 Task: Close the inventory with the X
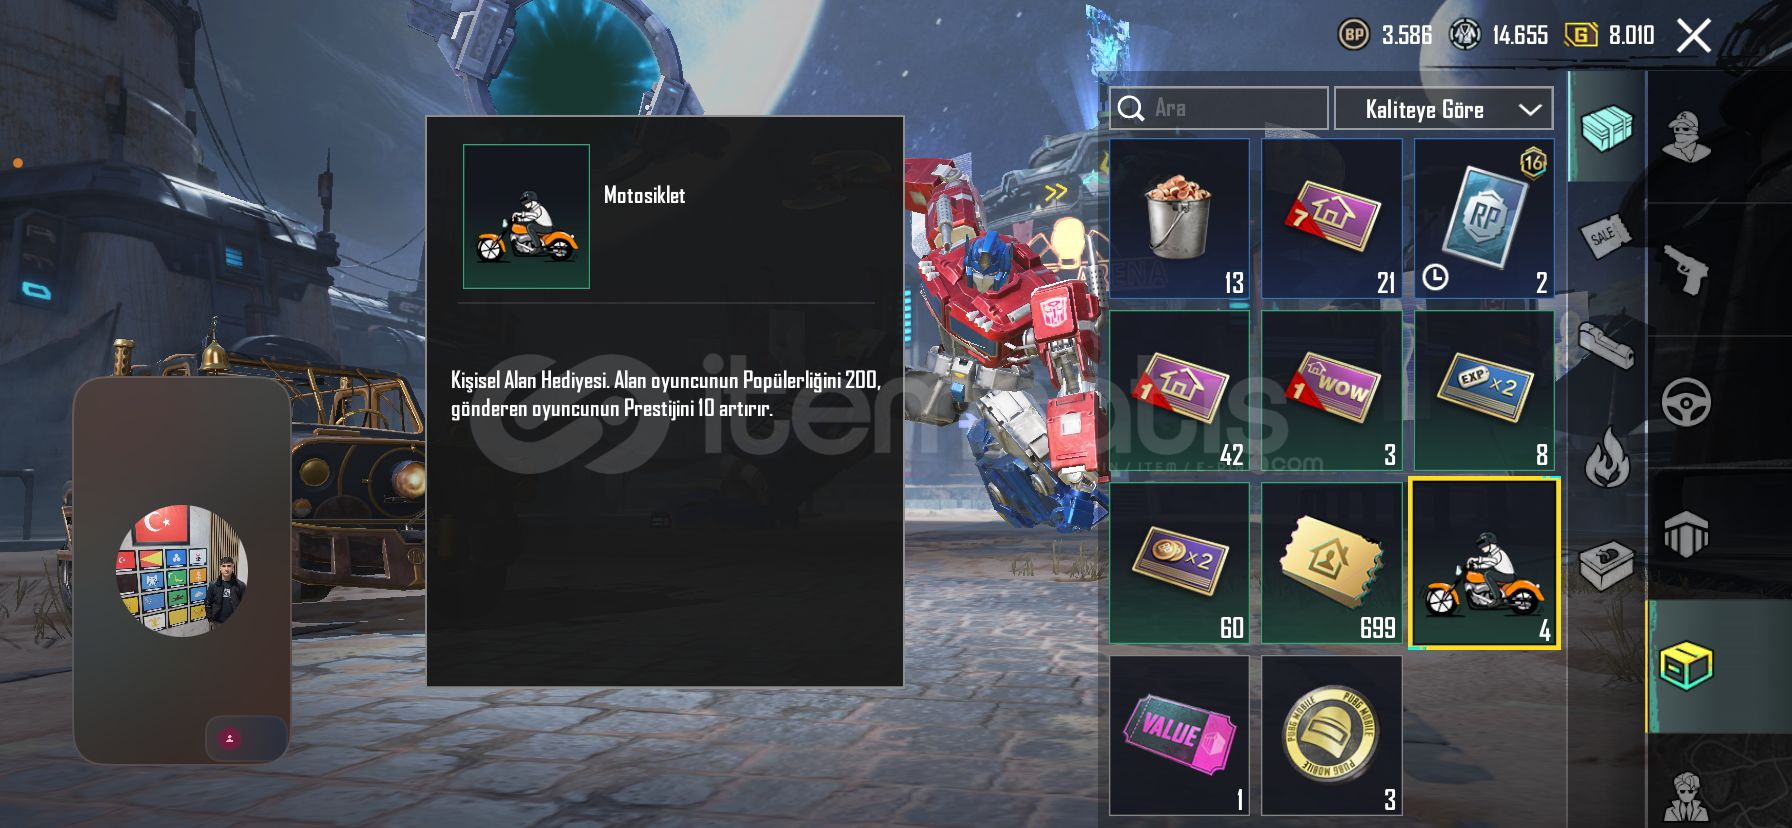1694,36
